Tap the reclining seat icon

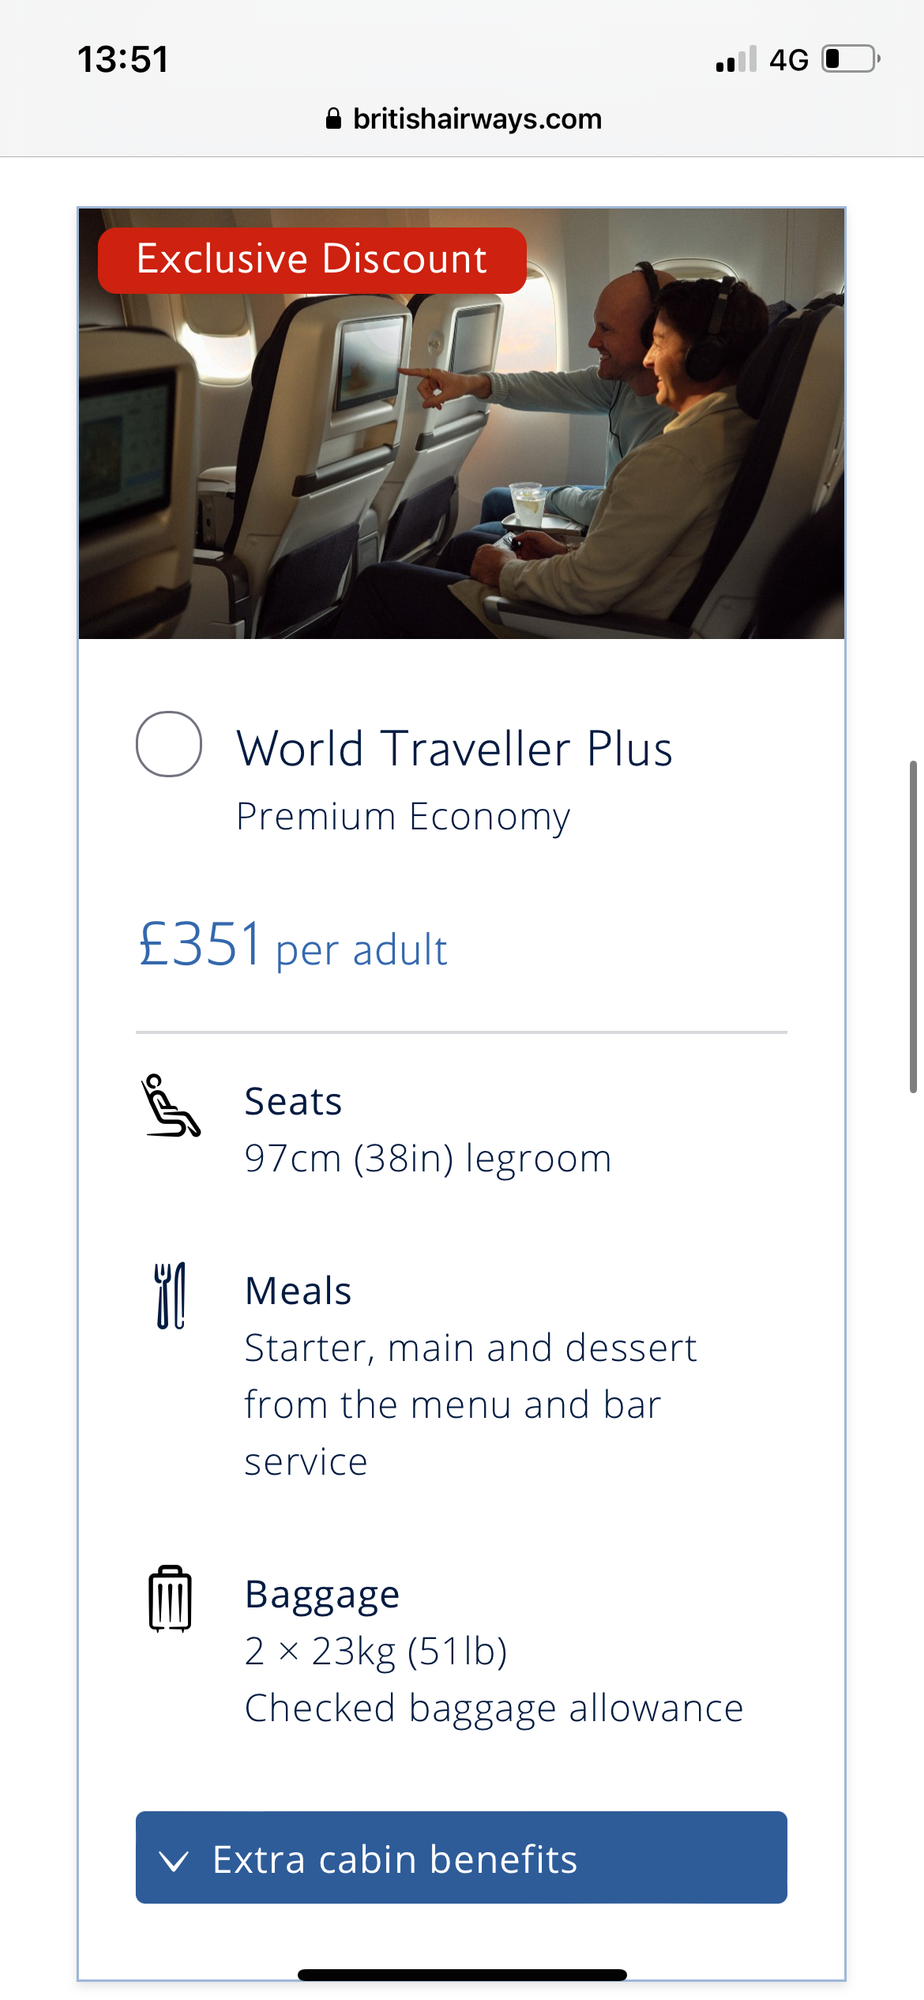click(x=171, y=1106)
